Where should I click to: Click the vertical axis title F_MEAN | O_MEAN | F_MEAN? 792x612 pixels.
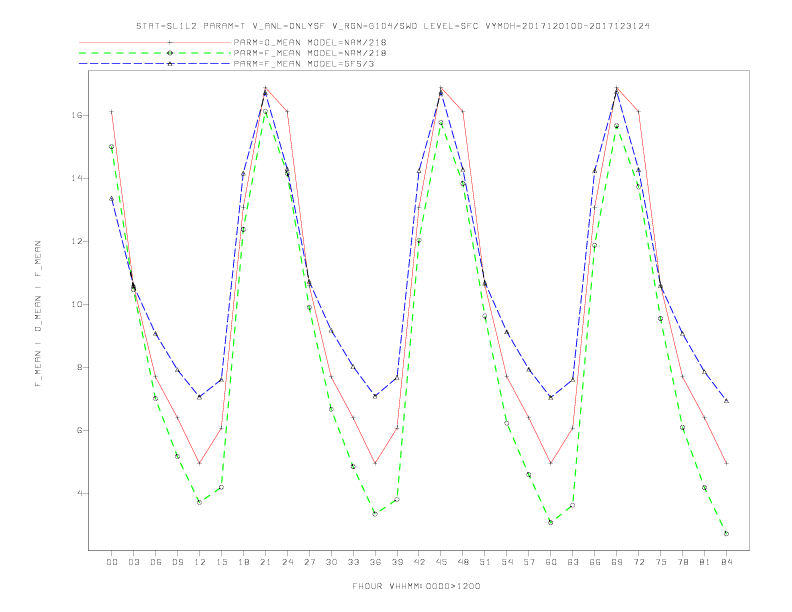pyautogui.click(x=38, y=314)
